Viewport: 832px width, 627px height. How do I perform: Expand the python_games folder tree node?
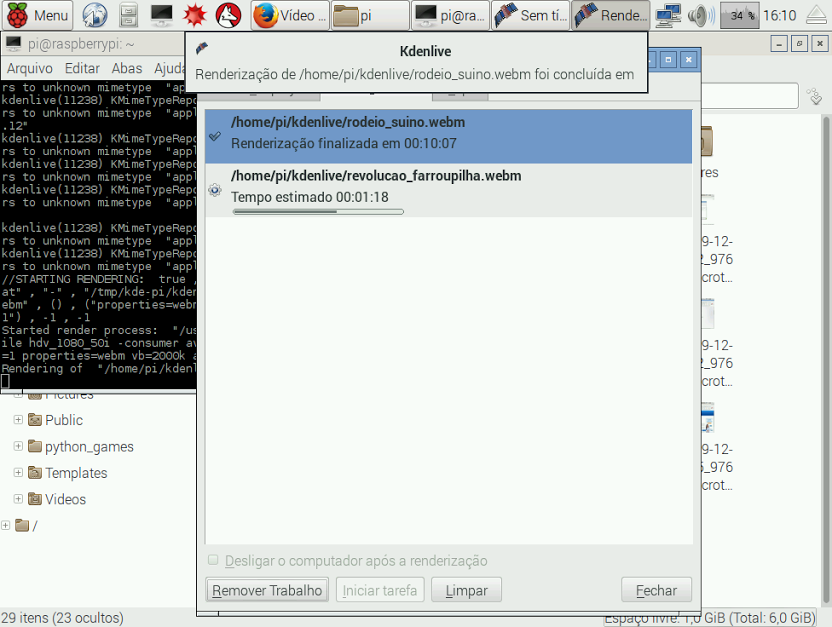[x=18, y=446]
